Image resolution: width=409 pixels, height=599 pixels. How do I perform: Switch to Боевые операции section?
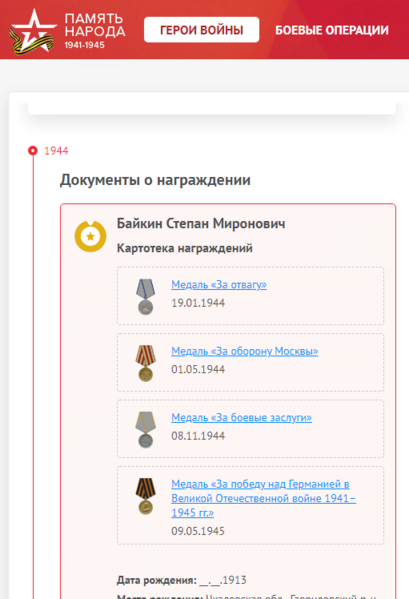click(332, 30)
